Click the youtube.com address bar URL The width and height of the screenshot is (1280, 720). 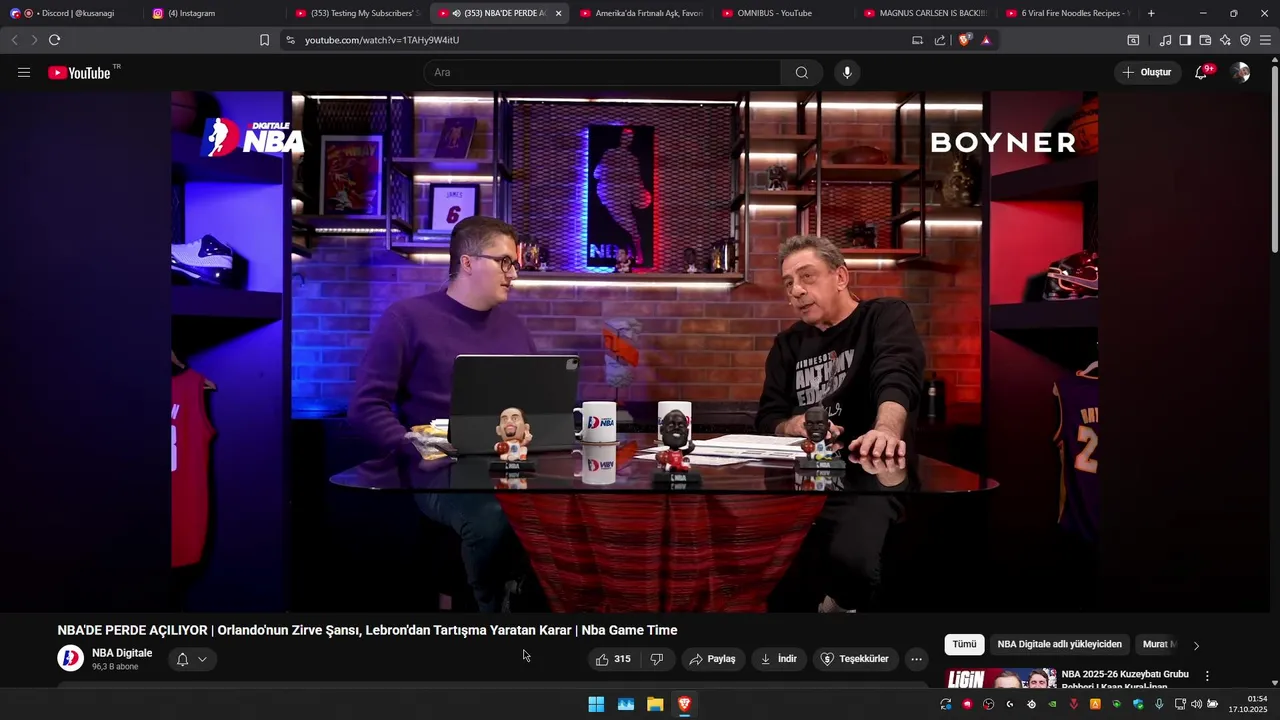click(x=382, y=40)
